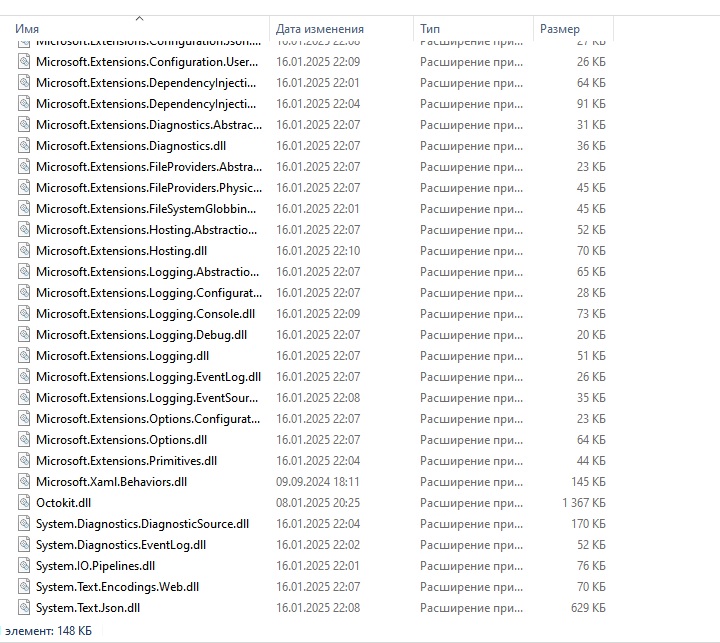Select the Microsoft.Extensions.Options.dll file icon
Image resolution: width=720 pixels, height=643 pixels.
pos(24,440)
